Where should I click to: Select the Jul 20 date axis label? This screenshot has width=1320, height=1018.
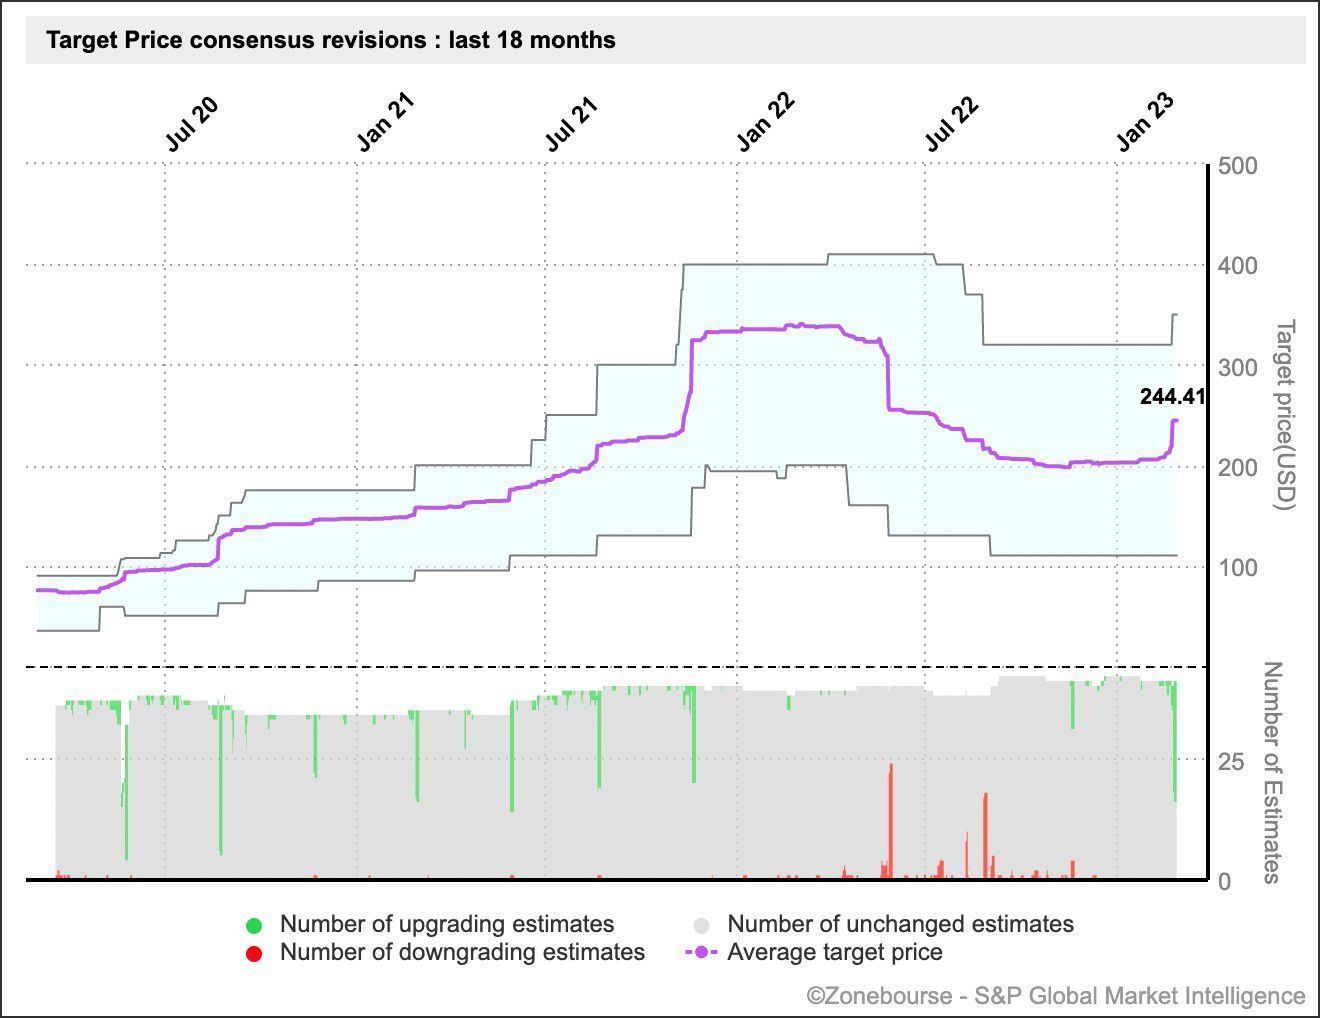click(191, 124)
